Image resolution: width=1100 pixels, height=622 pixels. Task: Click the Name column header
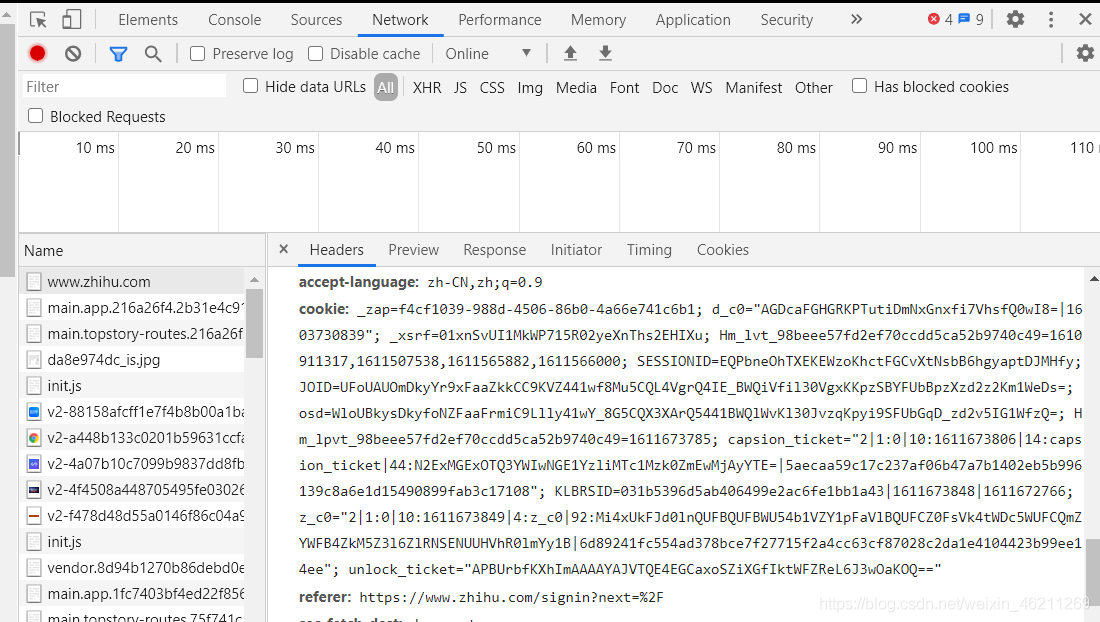pyautogui.click(x=142, y=250)
